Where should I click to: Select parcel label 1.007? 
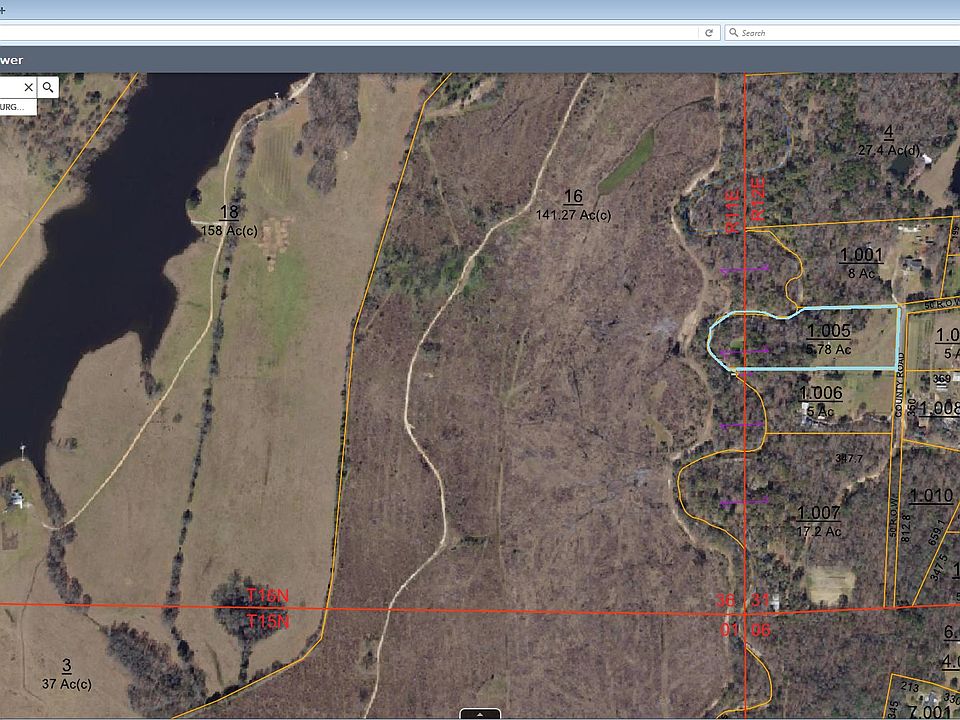click(818, 513)
